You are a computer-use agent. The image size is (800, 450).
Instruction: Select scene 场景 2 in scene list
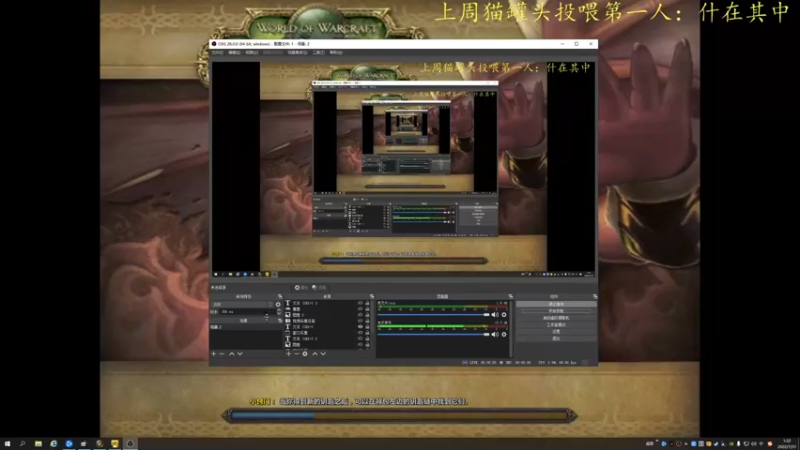pos(245,327)
